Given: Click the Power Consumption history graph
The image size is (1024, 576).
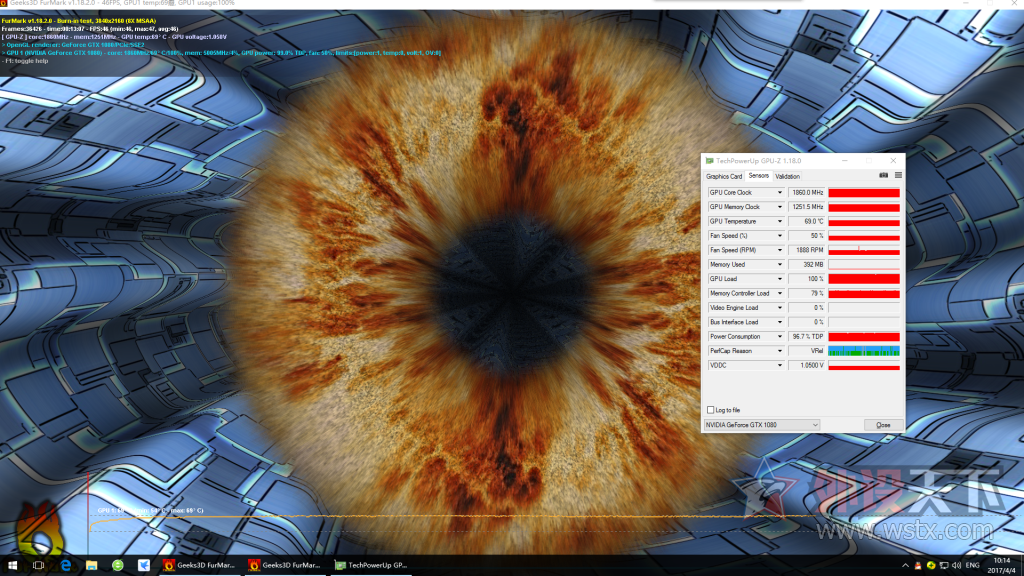Looking at the screenshot, I should [x=864, y=336].
